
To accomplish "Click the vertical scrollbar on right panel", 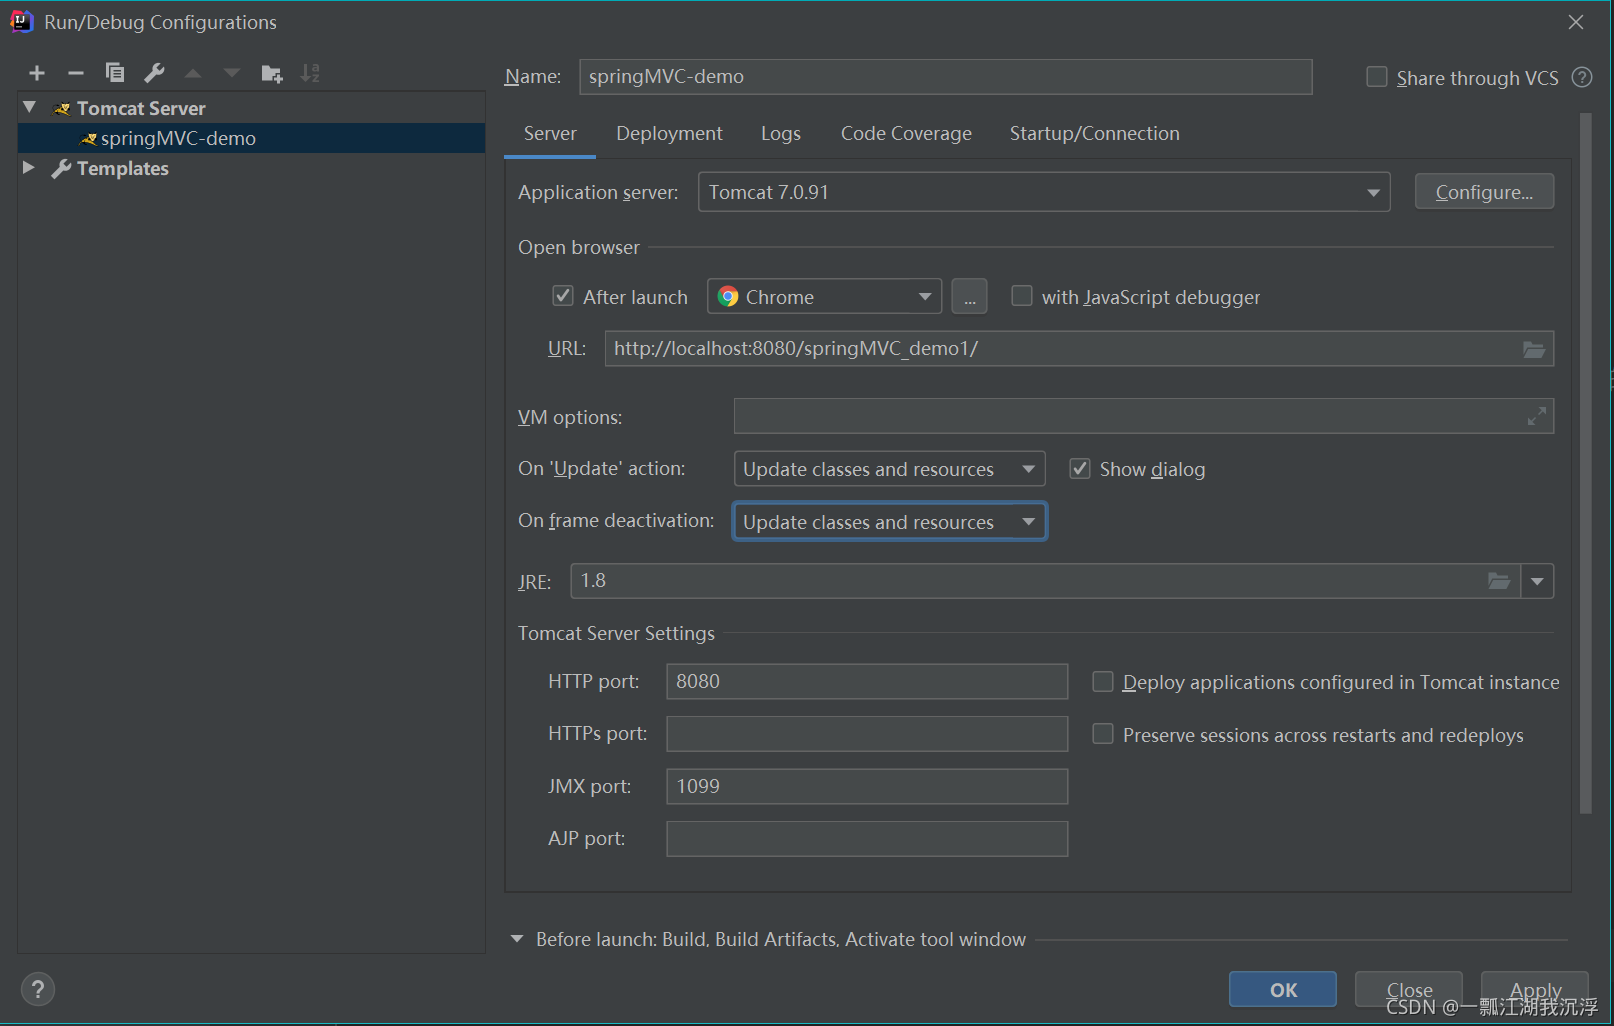I will click(x=1585, y=463).
